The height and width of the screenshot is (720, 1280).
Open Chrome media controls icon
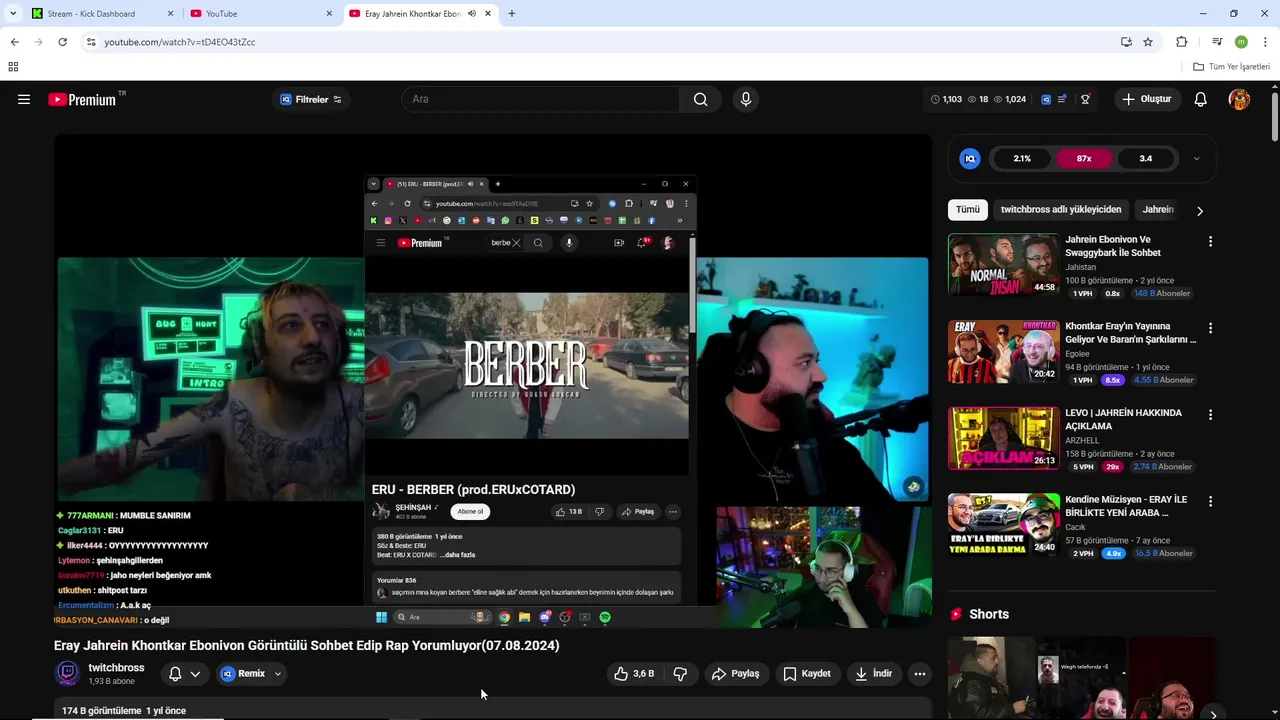coord(1217,42)
